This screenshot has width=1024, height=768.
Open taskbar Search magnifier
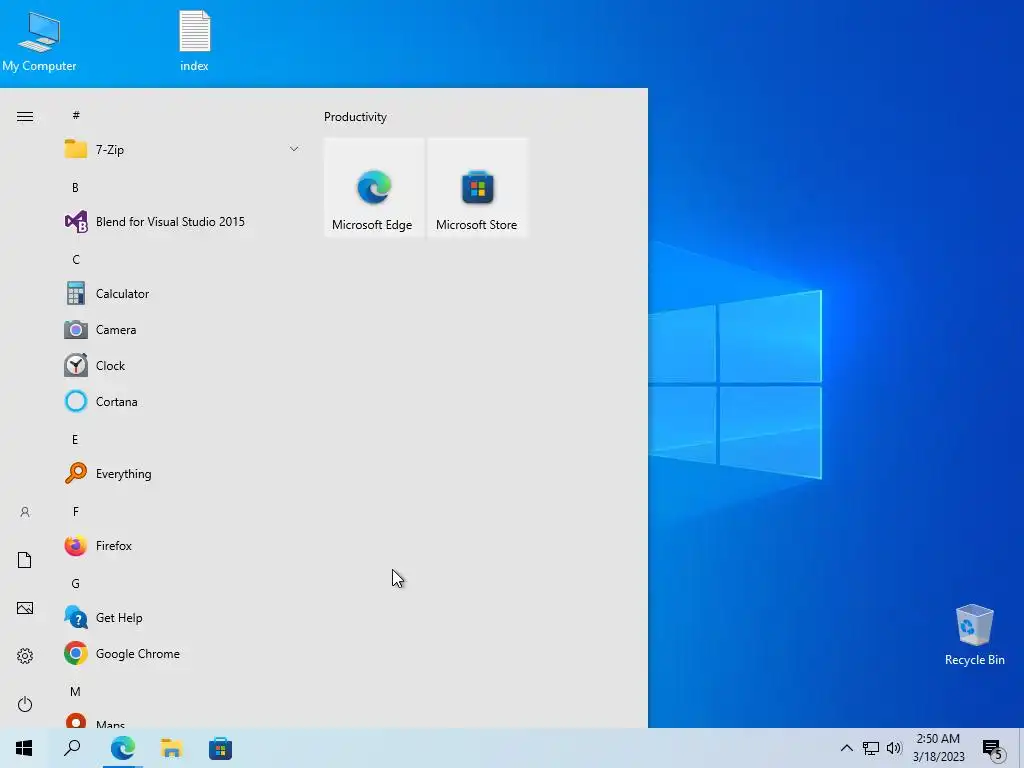72,748
